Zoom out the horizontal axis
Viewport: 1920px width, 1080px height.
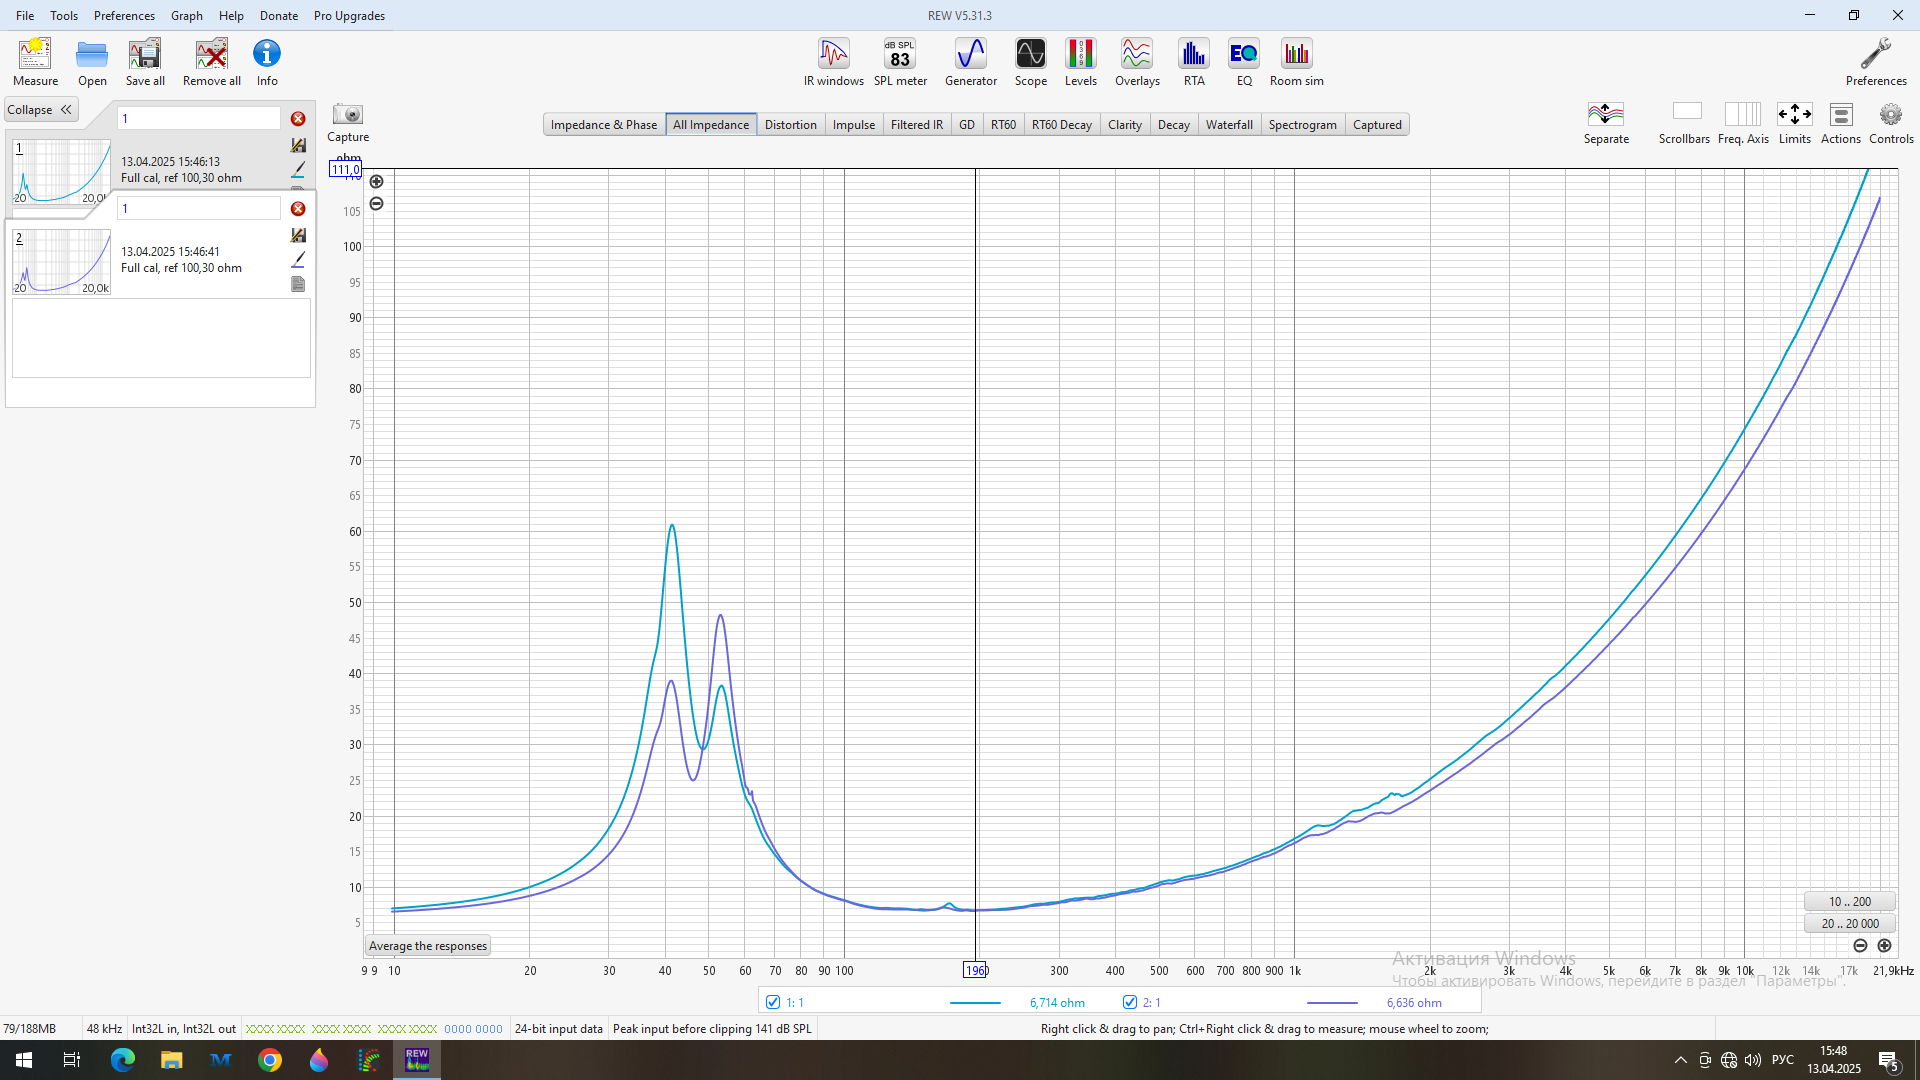point(1860,946)
